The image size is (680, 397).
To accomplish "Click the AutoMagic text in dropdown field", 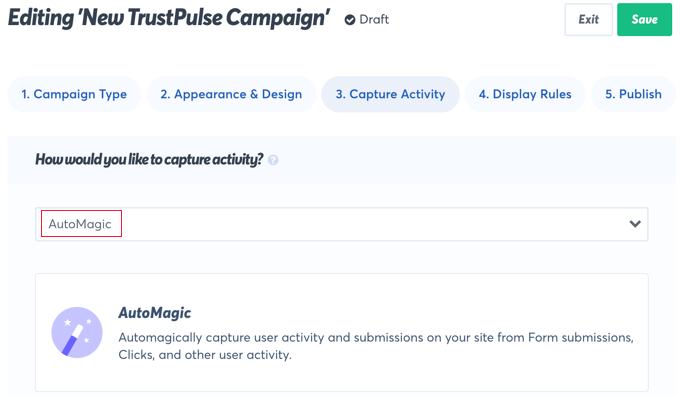I will point(80,224).
